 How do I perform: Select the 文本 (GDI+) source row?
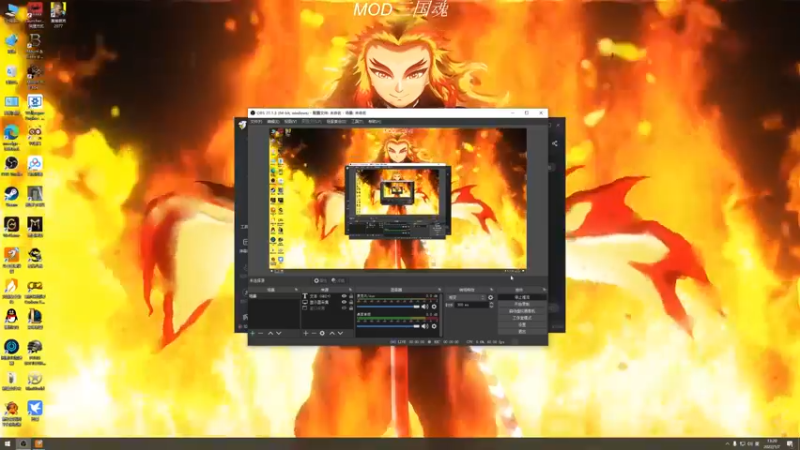(328, 296)
